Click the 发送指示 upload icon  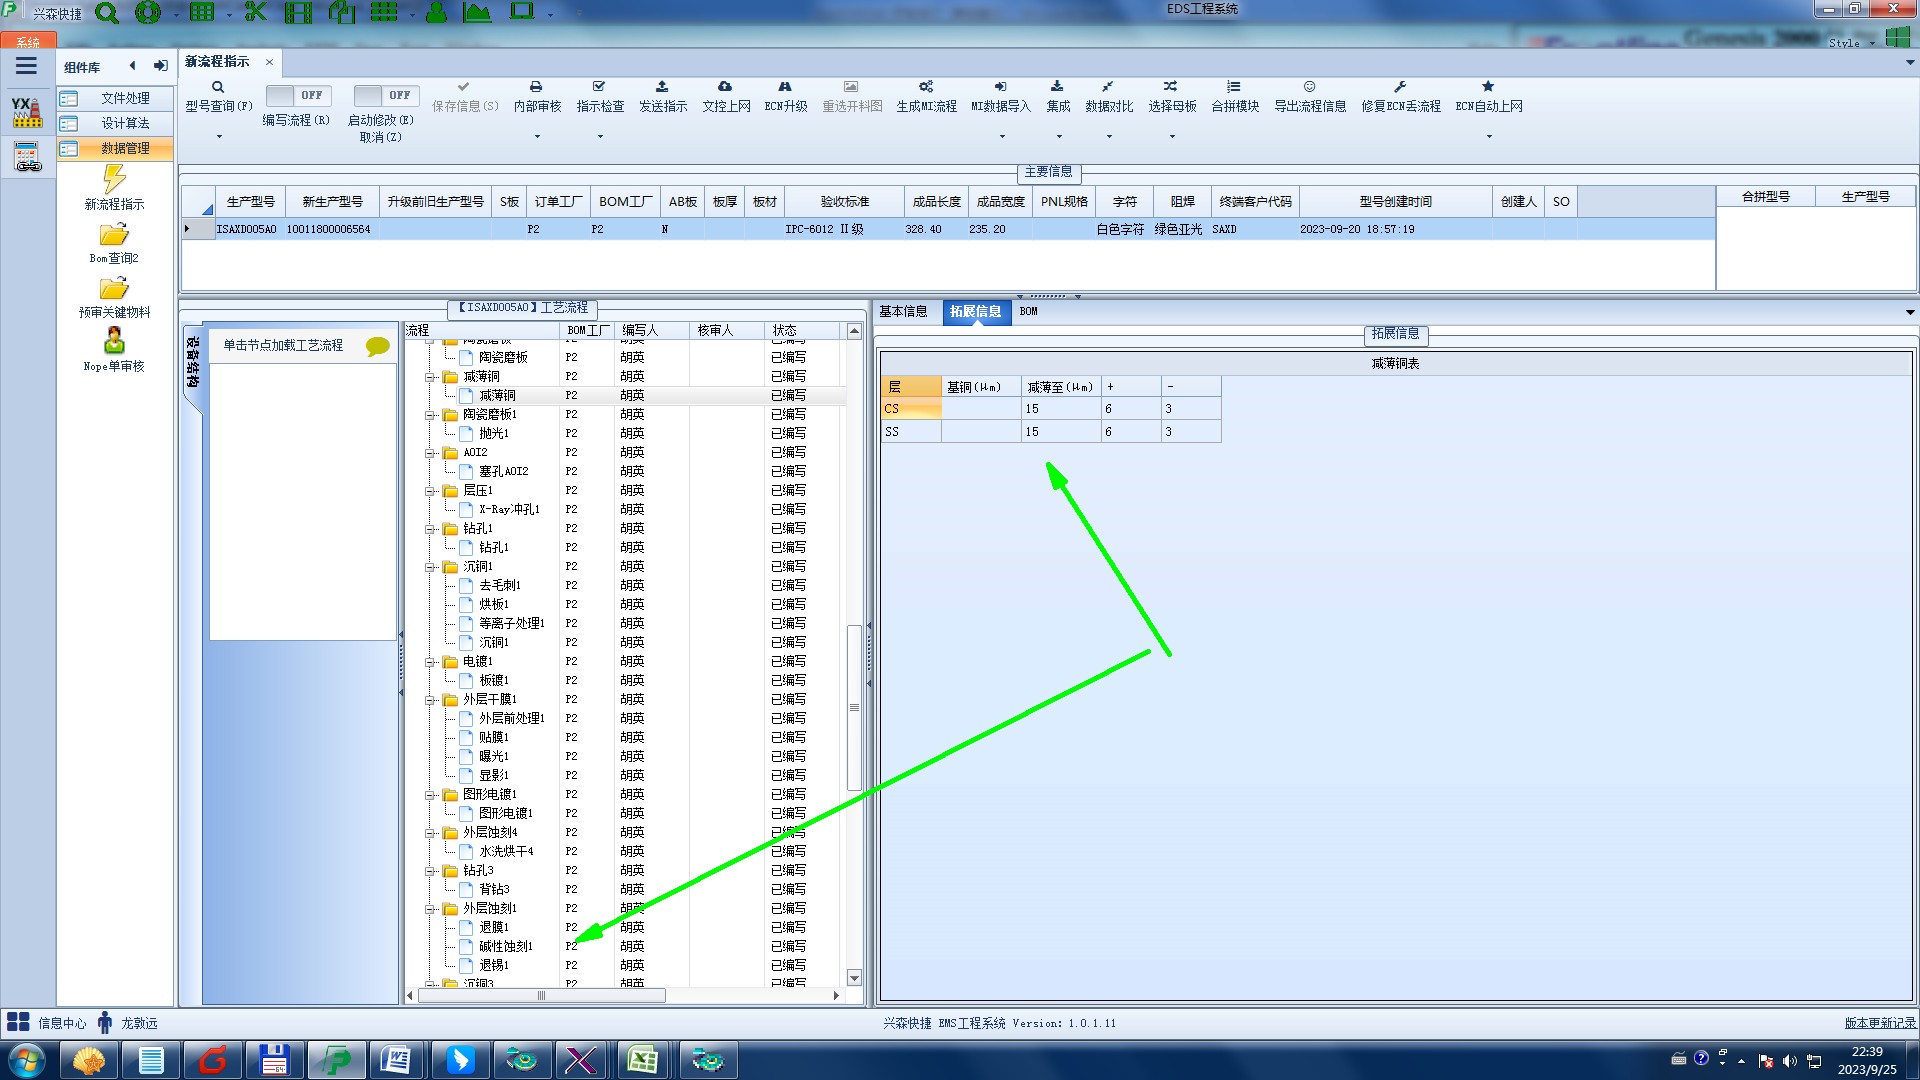click(x=662, y=87)
